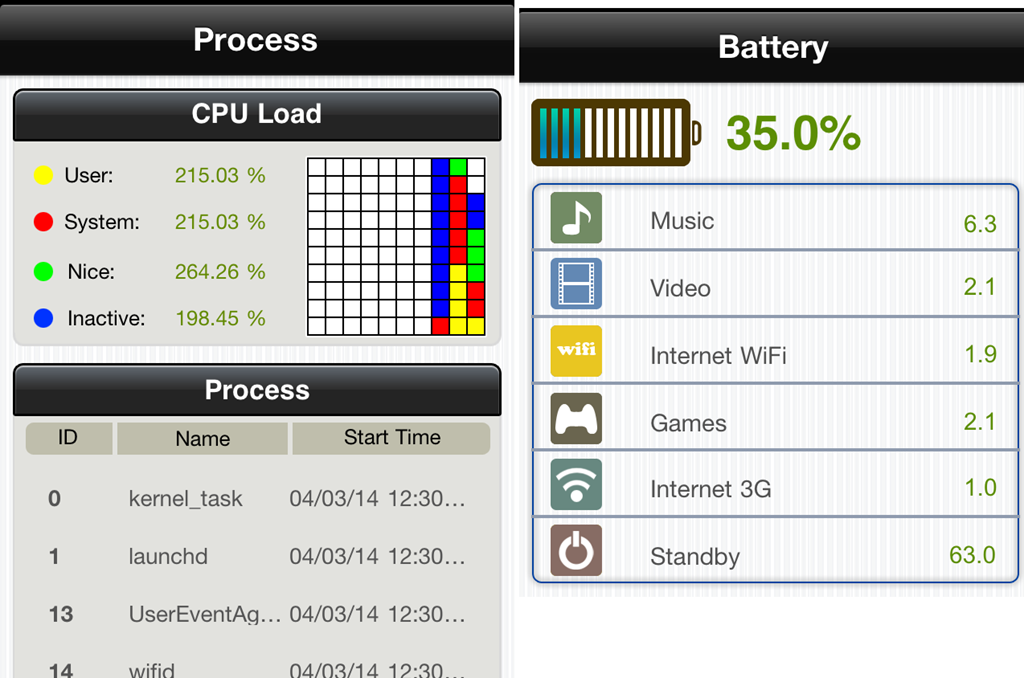Tap the battery level indicator icon
The width and height of the screenshot is (1024, 678).
tap(615, 132)
